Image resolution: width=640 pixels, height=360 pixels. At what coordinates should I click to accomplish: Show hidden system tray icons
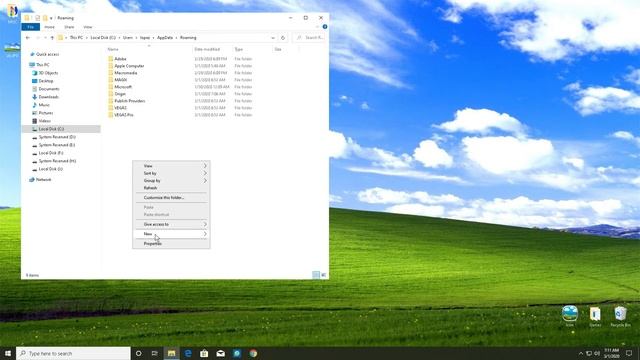point(581,353)
